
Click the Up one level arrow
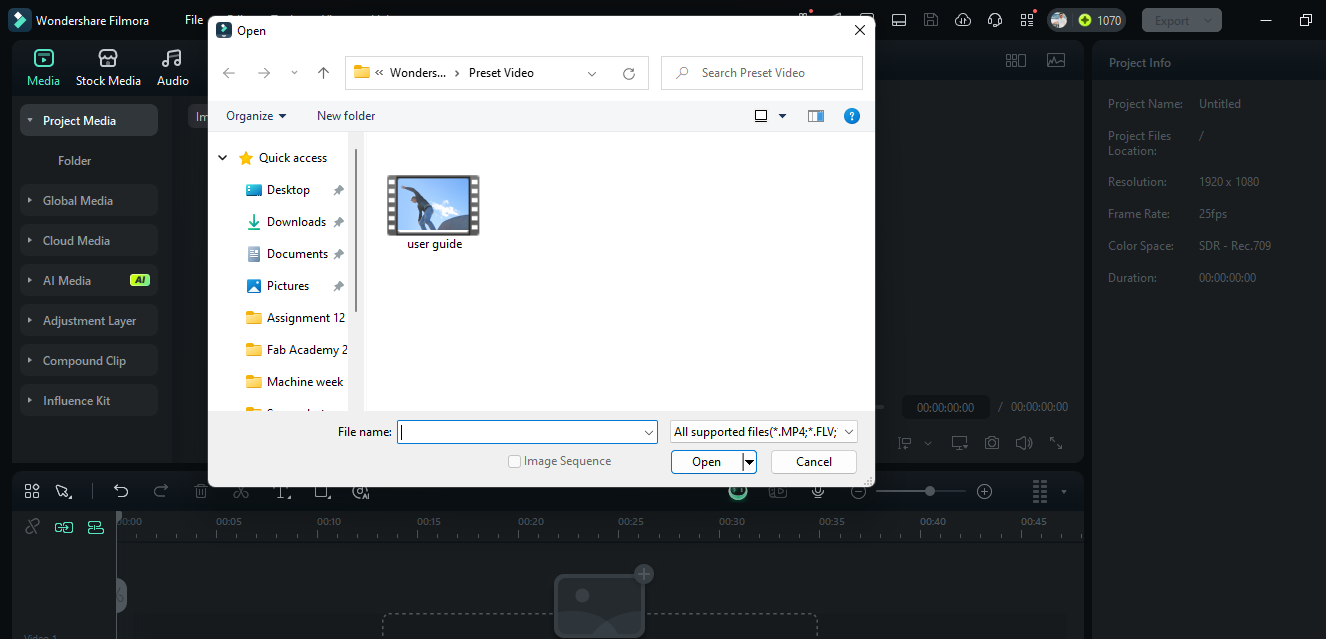pos(323,73)
